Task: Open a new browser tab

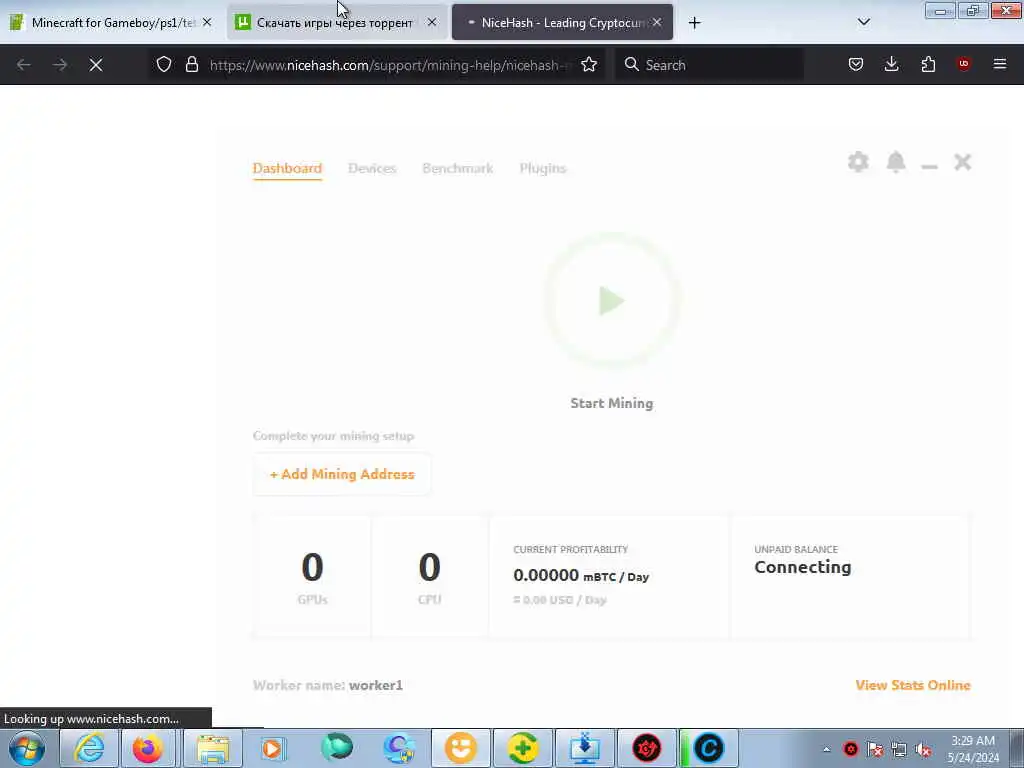Action: coord(694,23)
